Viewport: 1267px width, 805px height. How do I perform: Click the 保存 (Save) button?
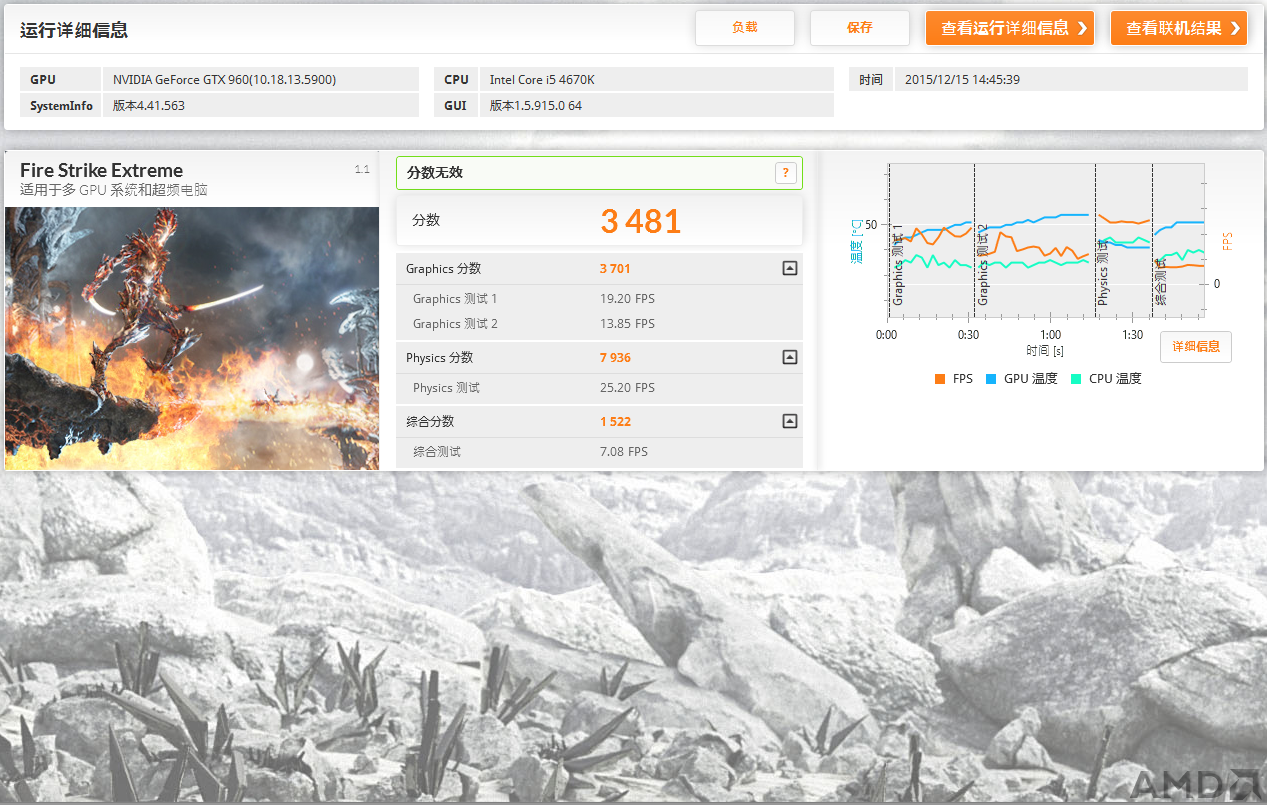(859, 28)
